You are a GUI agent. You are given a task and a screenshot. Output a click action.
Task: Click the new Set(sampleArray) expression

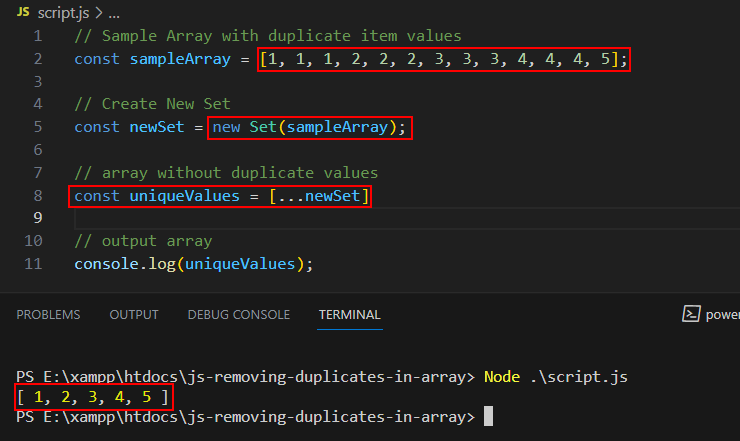(310, 127)
